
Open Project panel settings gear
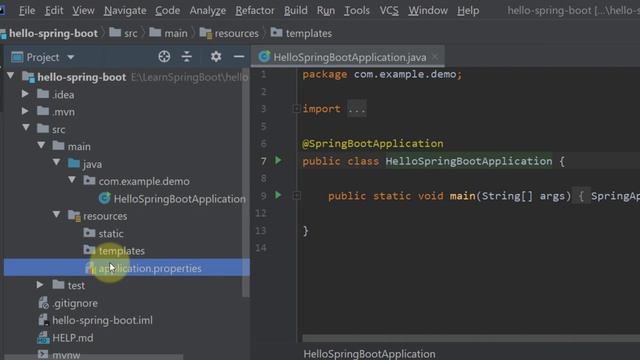click(x=216, y=56)
